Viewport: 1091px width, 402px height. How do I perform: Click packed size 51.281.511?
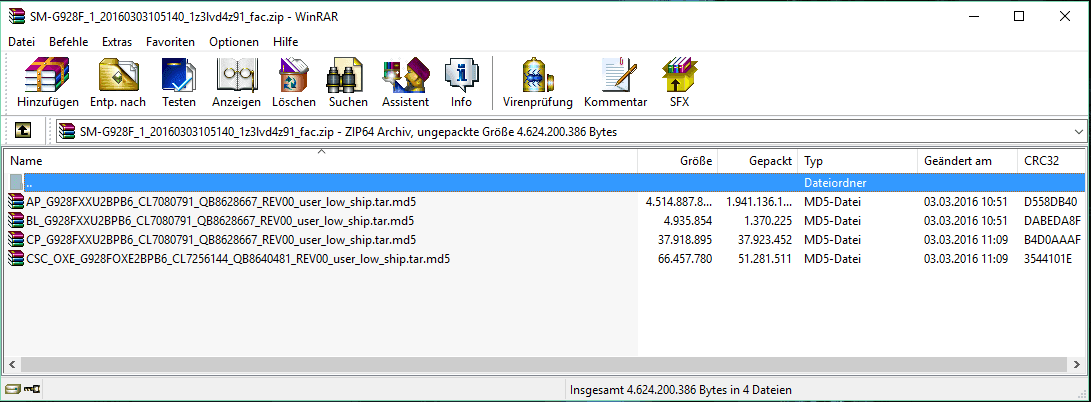point(765,259)
